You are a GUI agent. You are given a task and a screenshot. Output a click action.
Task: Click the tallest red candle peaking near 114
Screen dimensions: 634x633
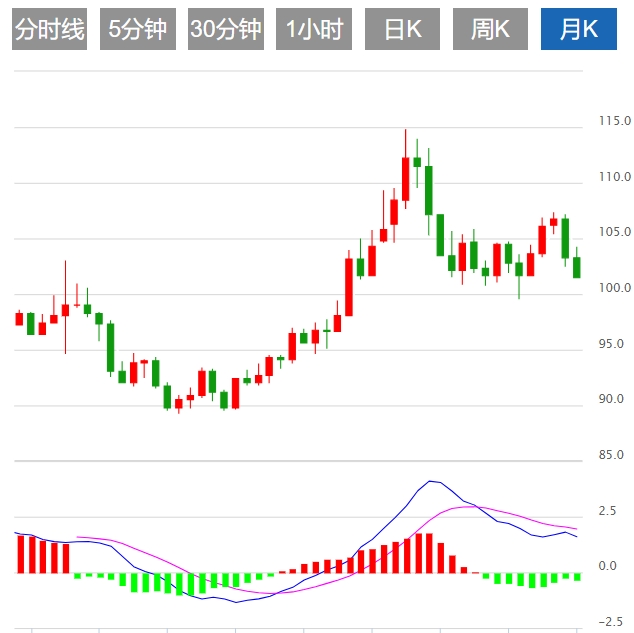406,179
